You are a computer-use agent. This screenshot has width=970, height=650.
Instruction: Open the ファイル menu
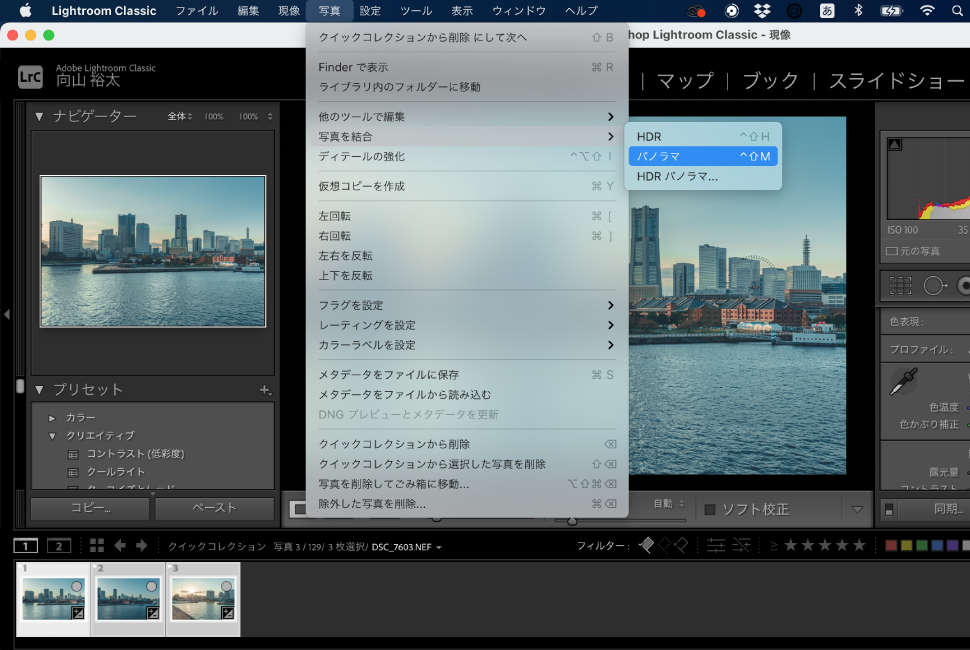[x=197, y=11]
